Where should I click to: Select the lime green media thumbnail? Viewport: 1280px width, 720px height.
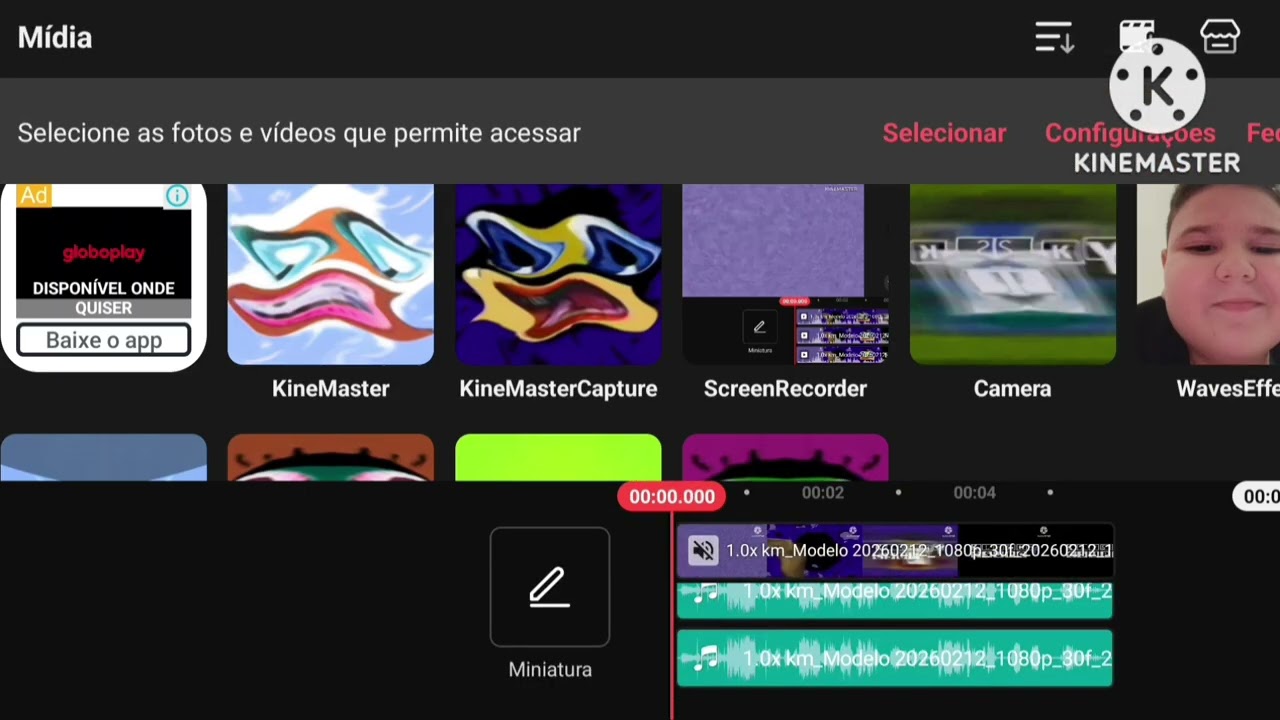click(558, 458)
